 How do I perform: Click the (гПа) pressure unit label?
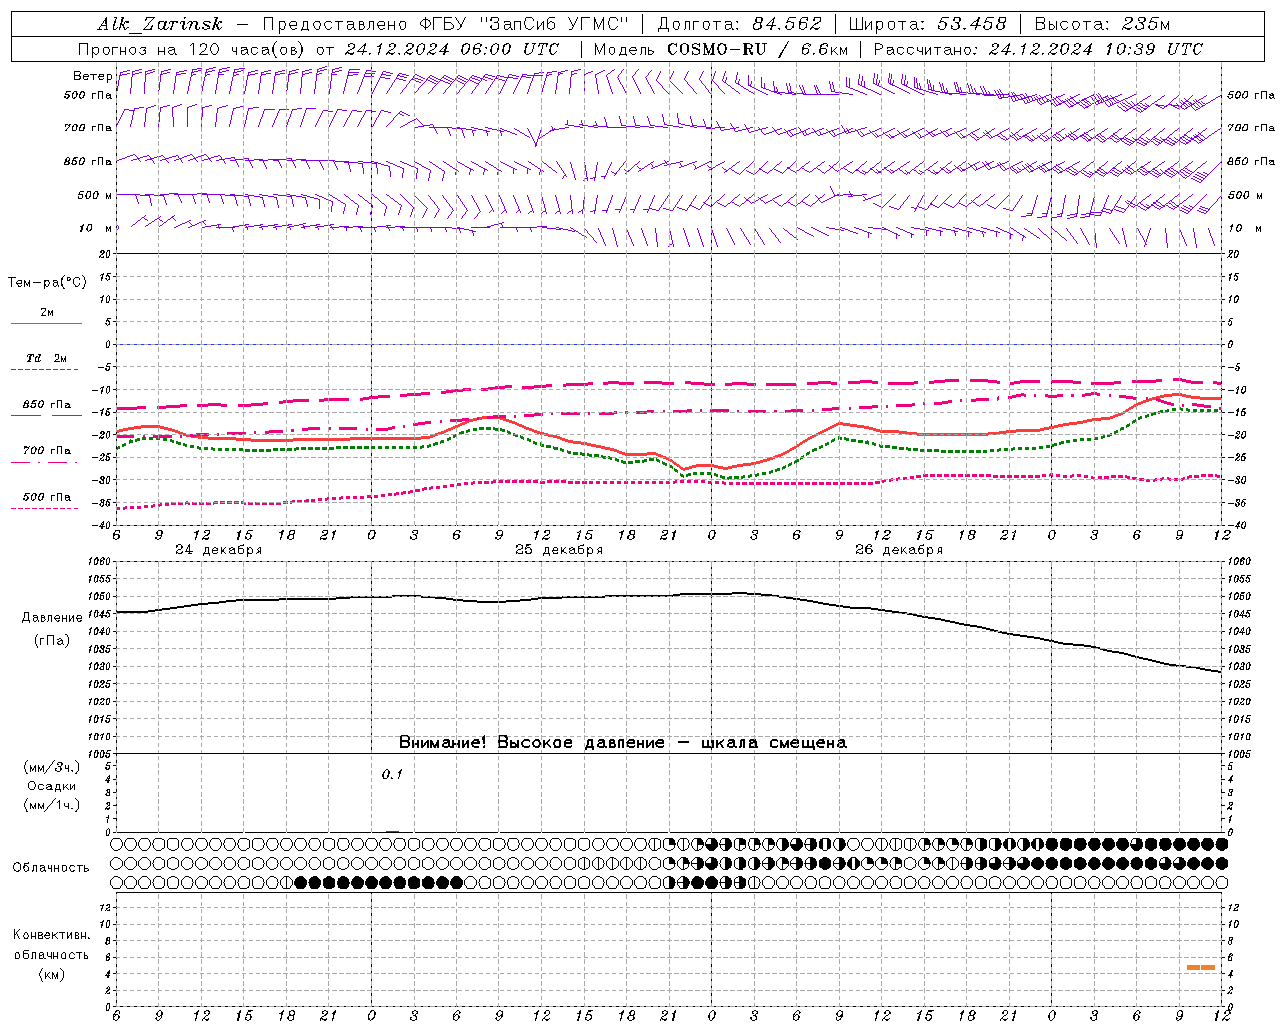tap(52, 641)
